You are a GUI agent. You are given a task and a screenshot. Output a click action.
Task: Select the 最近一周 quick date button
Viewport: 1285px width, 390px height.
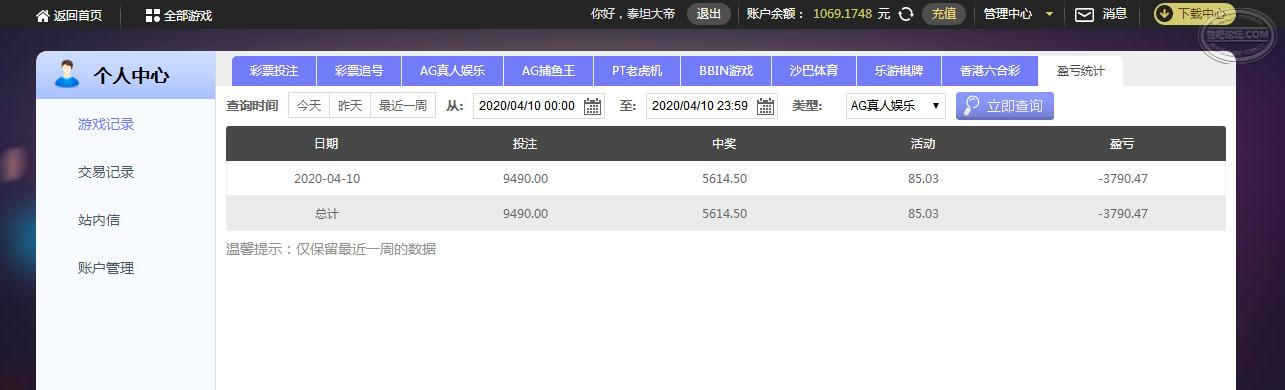(403, 106)
